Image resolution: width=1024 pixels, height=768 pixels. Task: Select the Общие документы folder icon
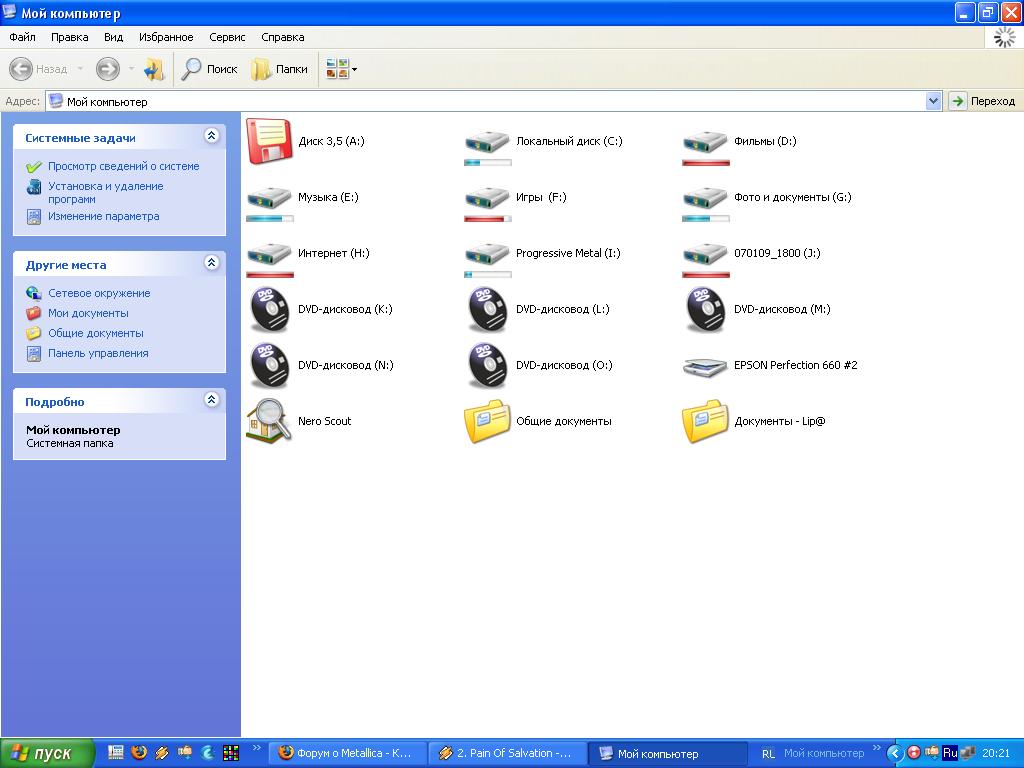click(487, 421)
